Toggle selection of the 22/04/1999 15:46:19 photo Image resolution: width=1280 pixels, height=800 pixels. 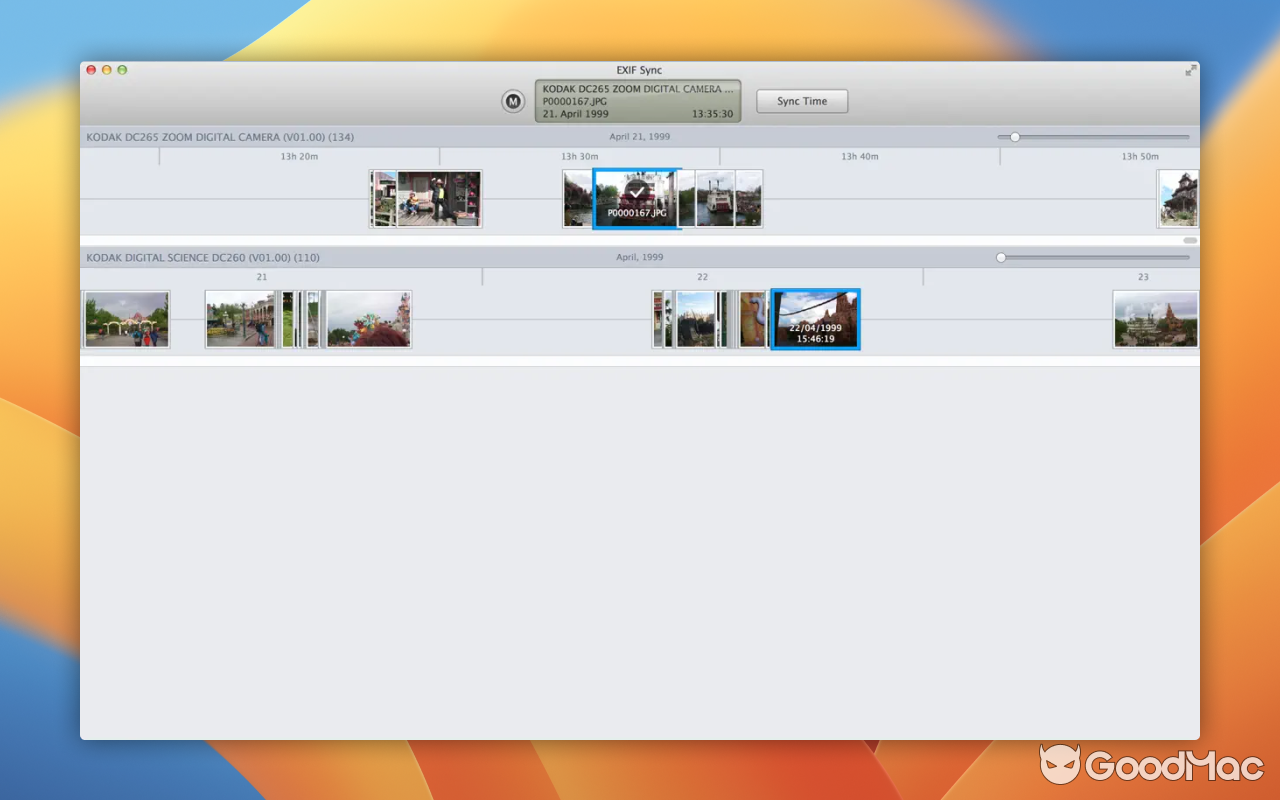click(815, 319)
